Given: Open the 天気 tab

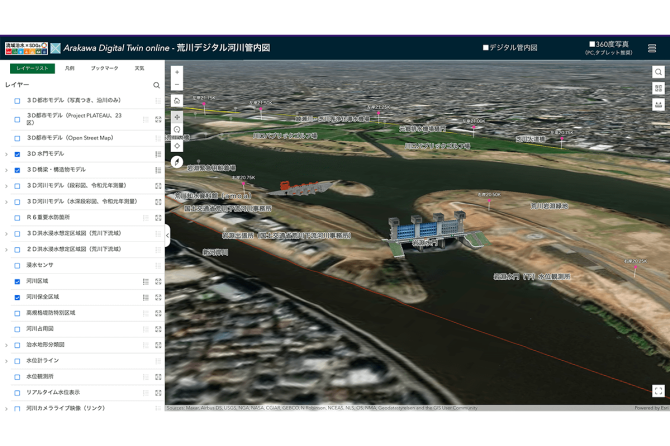Looking at the screenshot, I should 140,68.
